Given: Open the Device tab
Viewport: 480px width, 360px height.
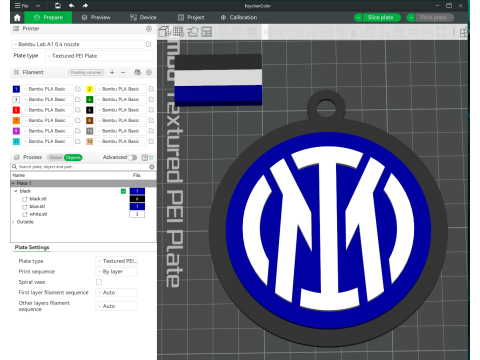Looking at the screenshot, I should click(143, 17).
